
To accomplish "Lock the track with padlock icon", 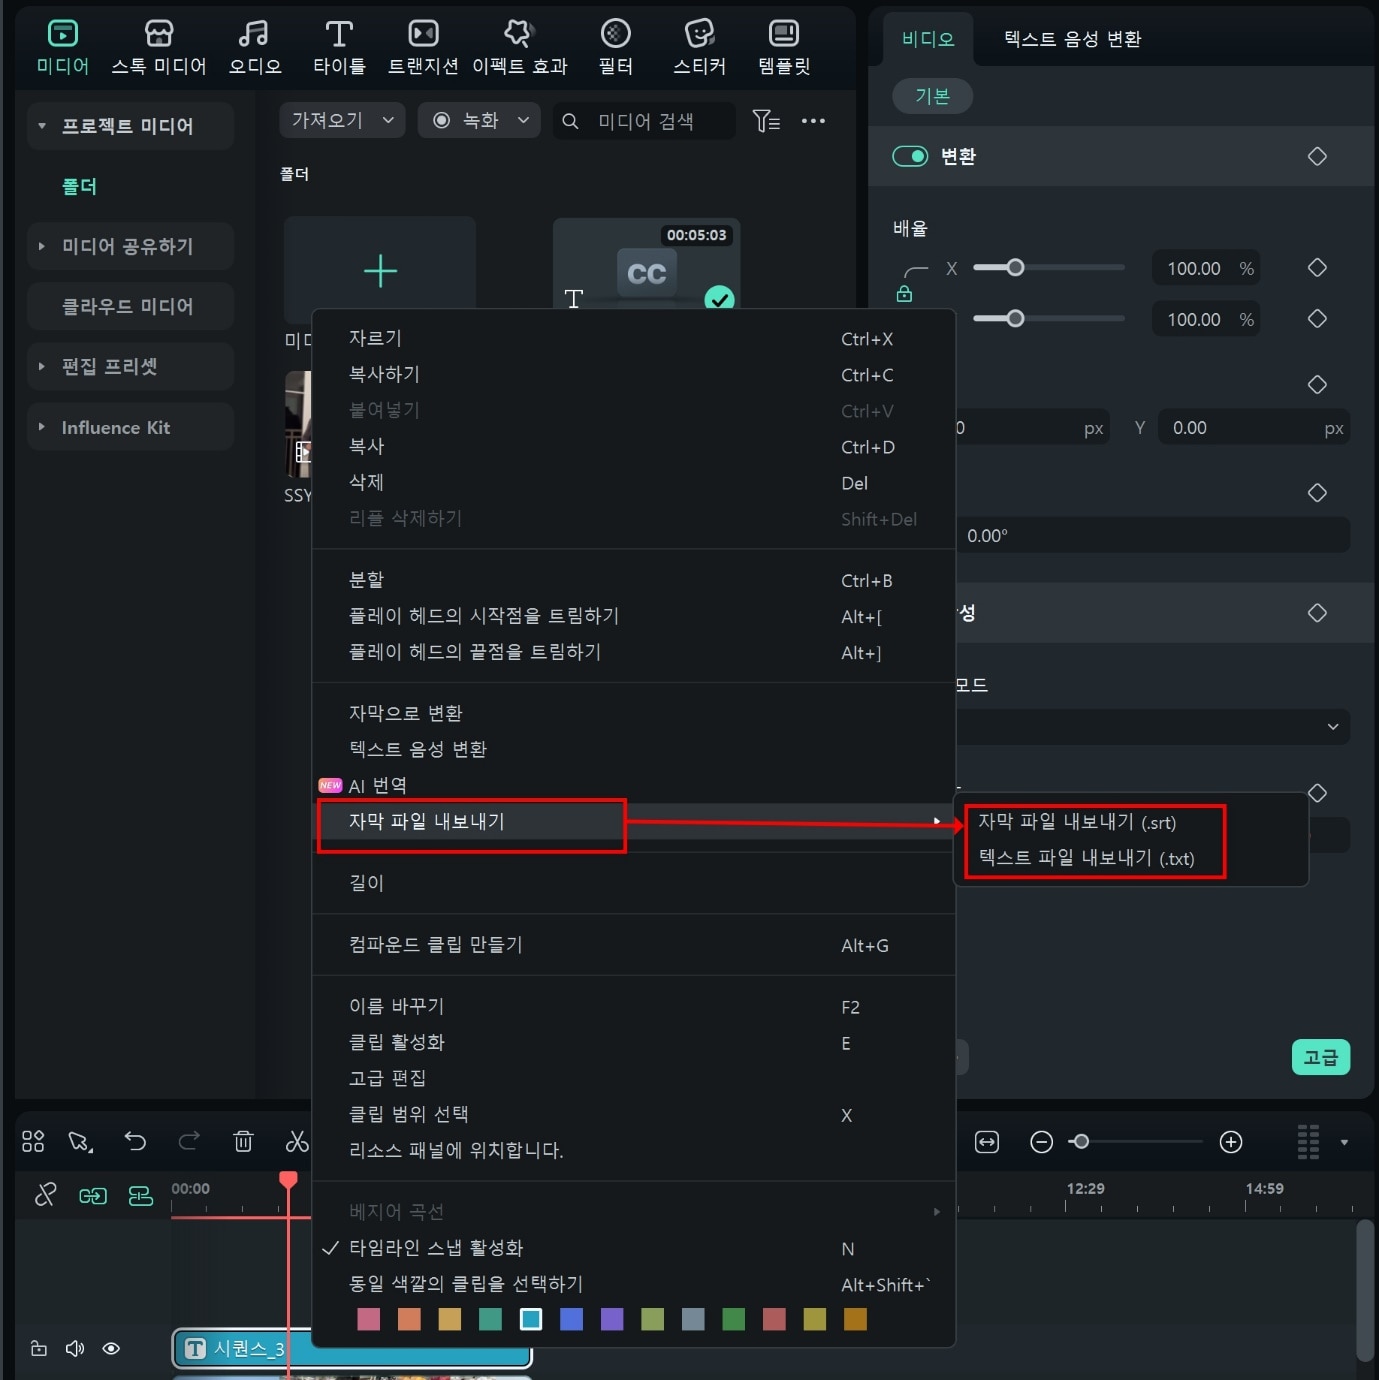I will tap(39, 1348).
